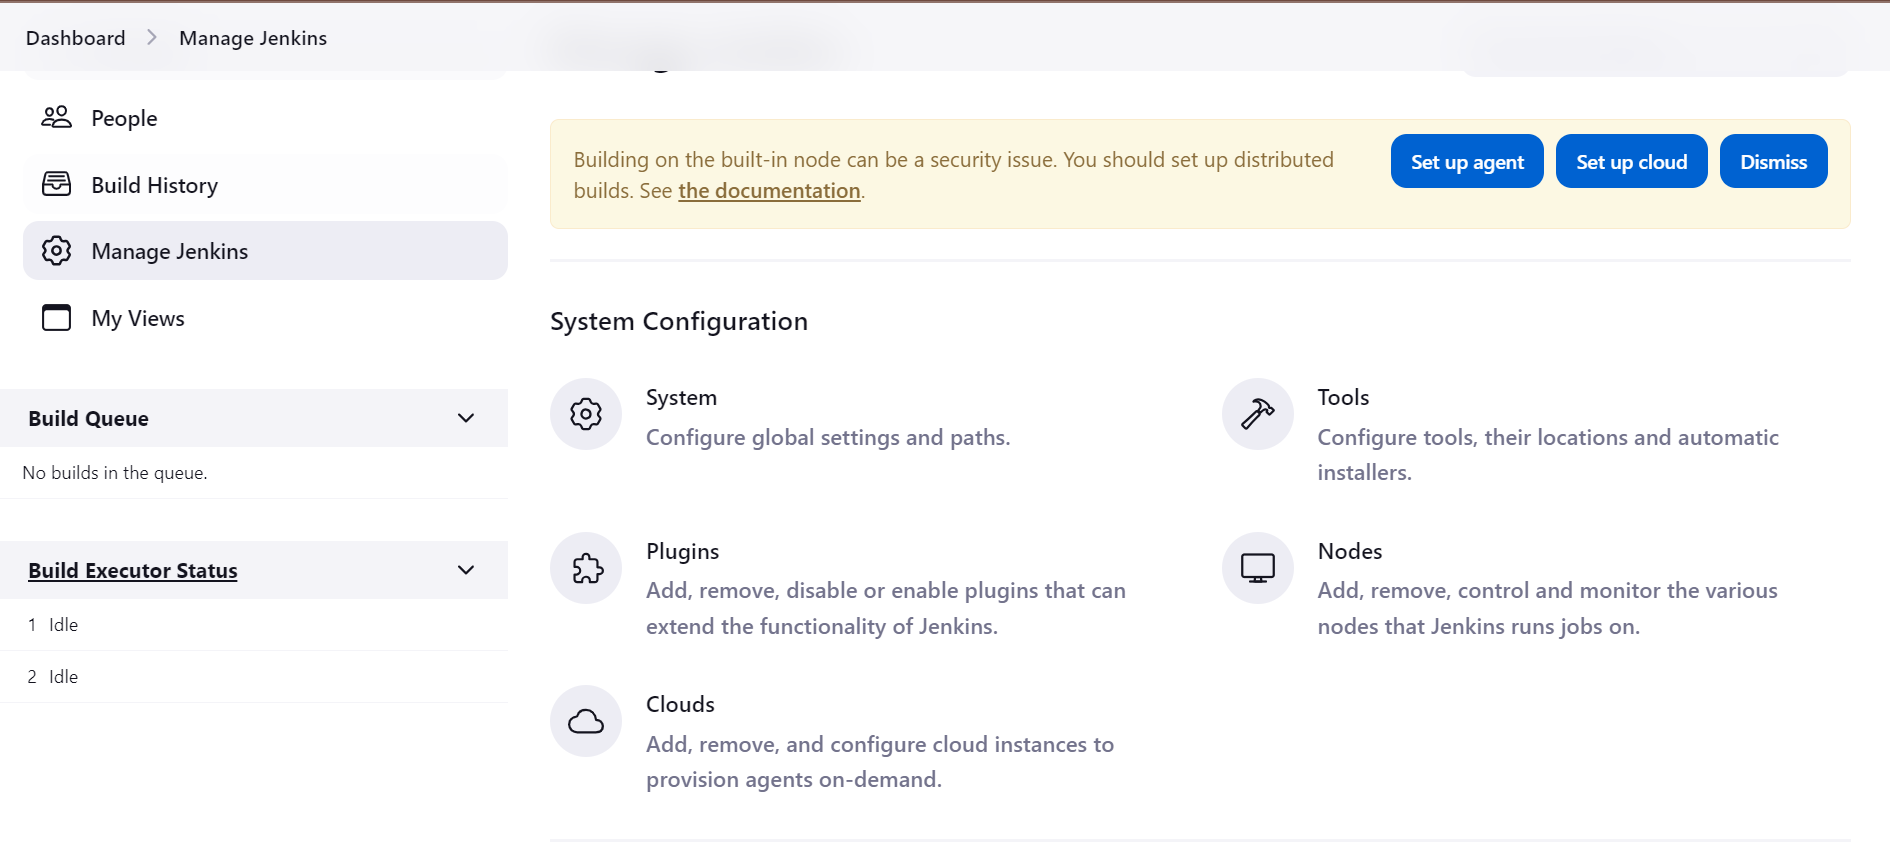The height and width of the screenshot is (849, 1890).
Task: Open My Views in sidebar
Action: point(265,318)
